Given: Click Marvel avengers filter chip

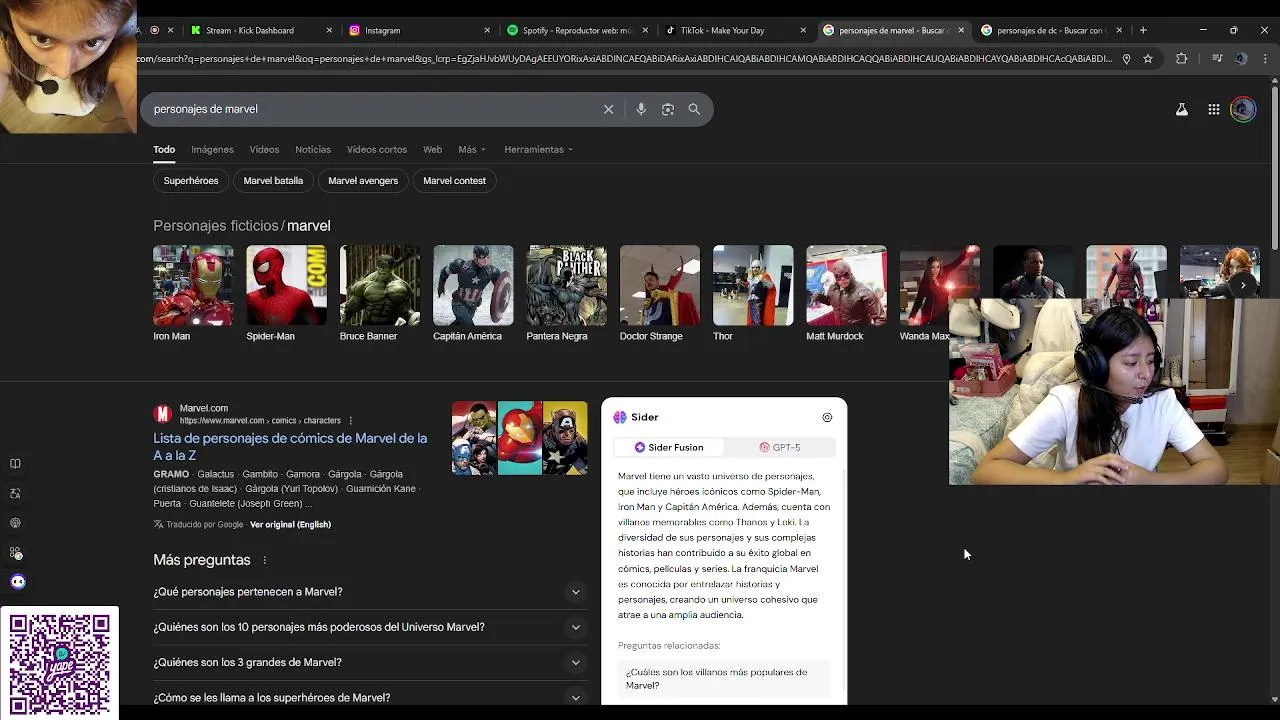Looking at the screenshot, I should click(x=363, y=181).
